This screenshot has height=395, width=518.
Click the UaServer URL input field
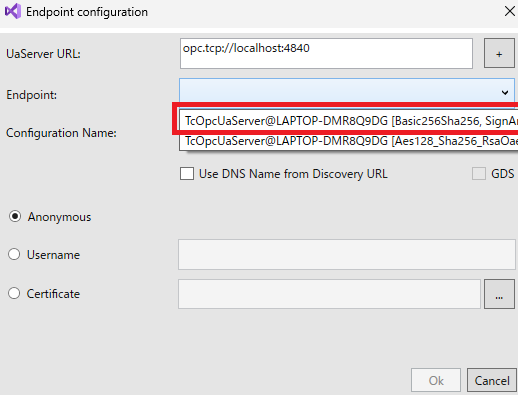click(x=326, y=54)
